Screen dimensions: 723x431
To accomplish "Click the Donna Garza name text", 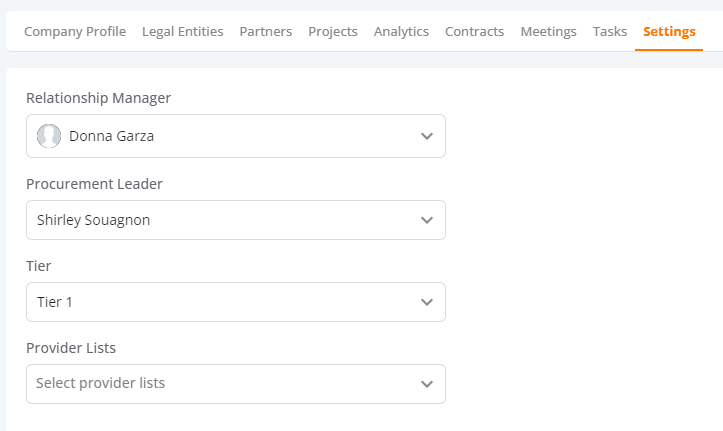I will pyautogui.click(x=112, y=136).
